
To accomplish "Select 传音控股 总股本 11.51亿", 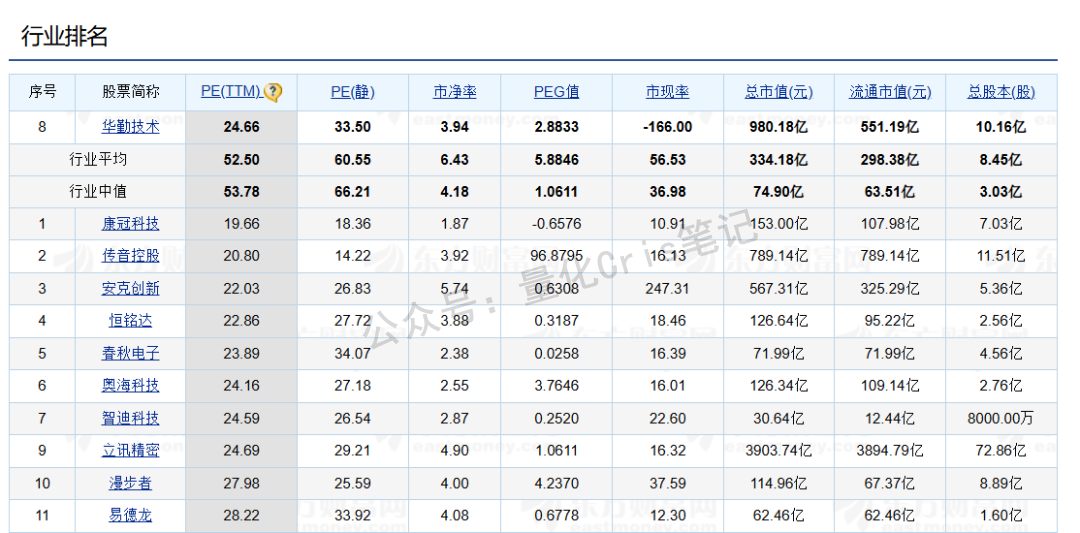I will tap(1001, 256).
